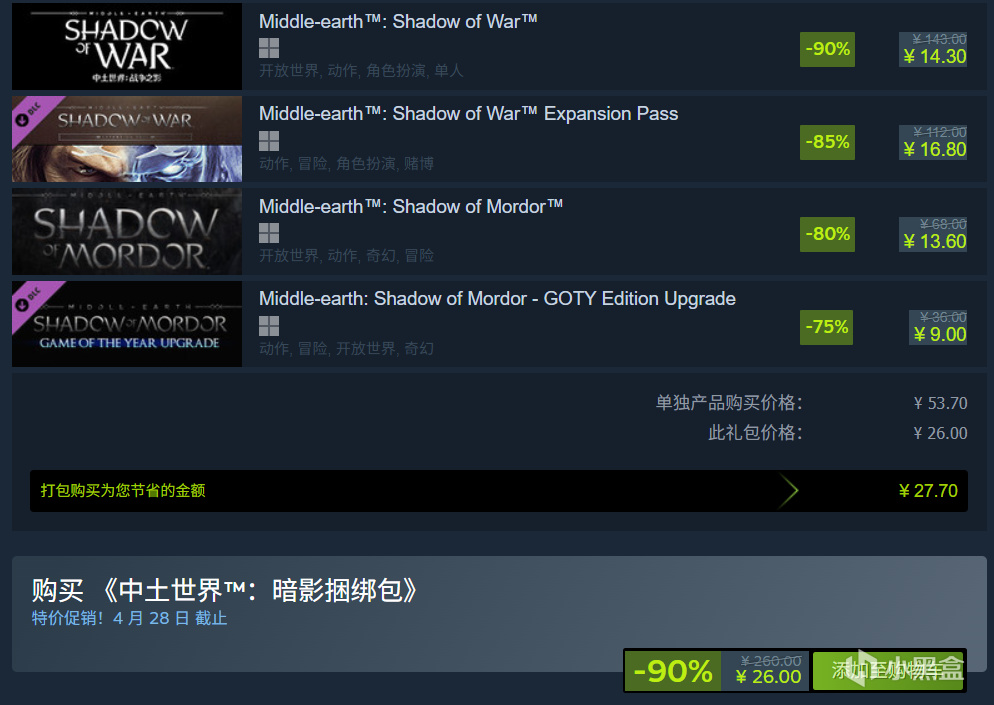Click Windows icon under Shadow of Mordor title
The height and width of the screenshot is (705, 994).
click(269, 233)
